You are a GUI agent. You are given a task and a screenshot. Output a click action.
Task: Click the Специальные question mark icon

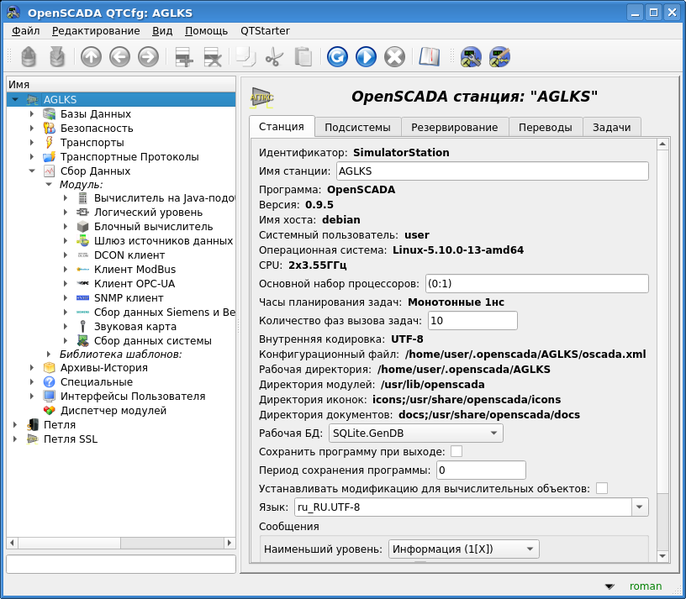pos(49,382)
